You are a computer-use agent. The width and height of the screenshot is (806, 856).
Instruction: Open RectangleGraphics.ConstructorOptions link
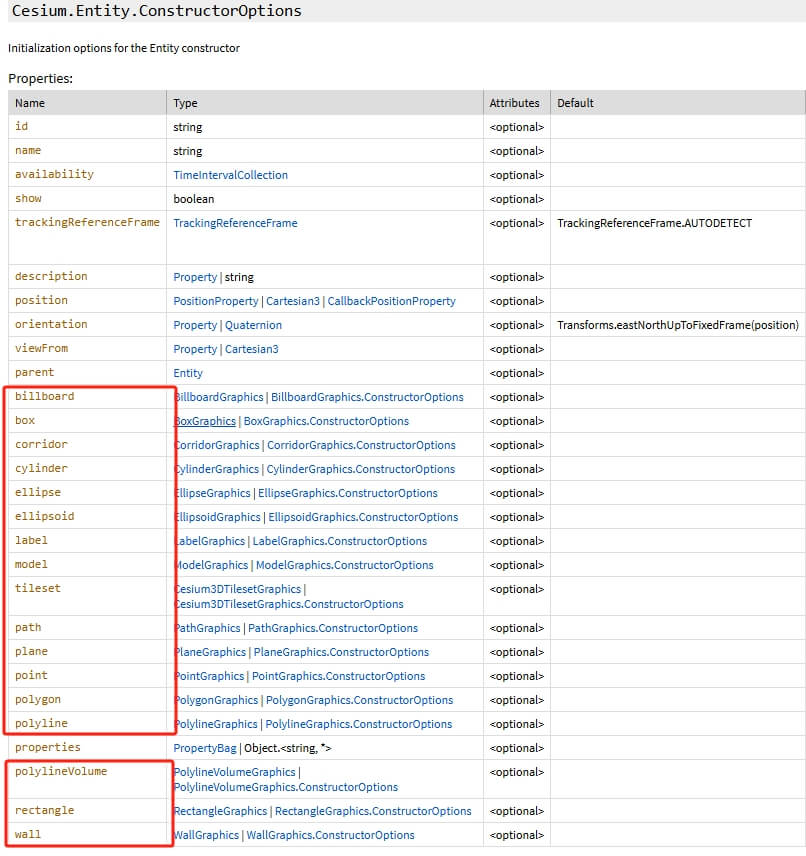[x=373, y=811]
